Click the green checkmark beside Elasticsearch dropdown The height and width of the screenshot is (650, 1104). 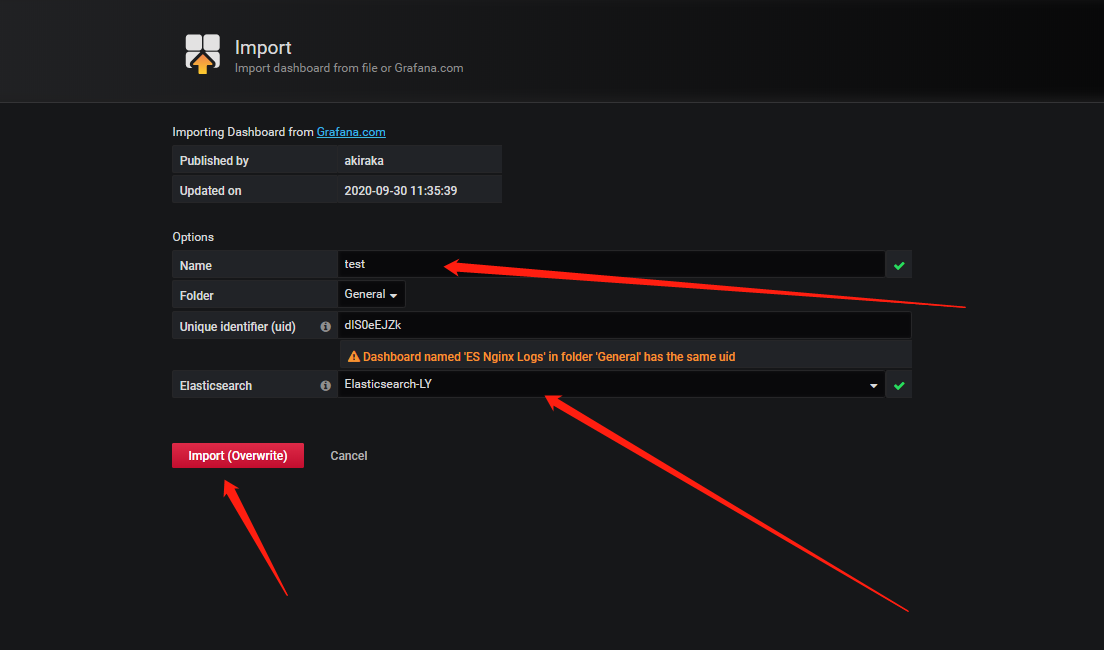899,385
